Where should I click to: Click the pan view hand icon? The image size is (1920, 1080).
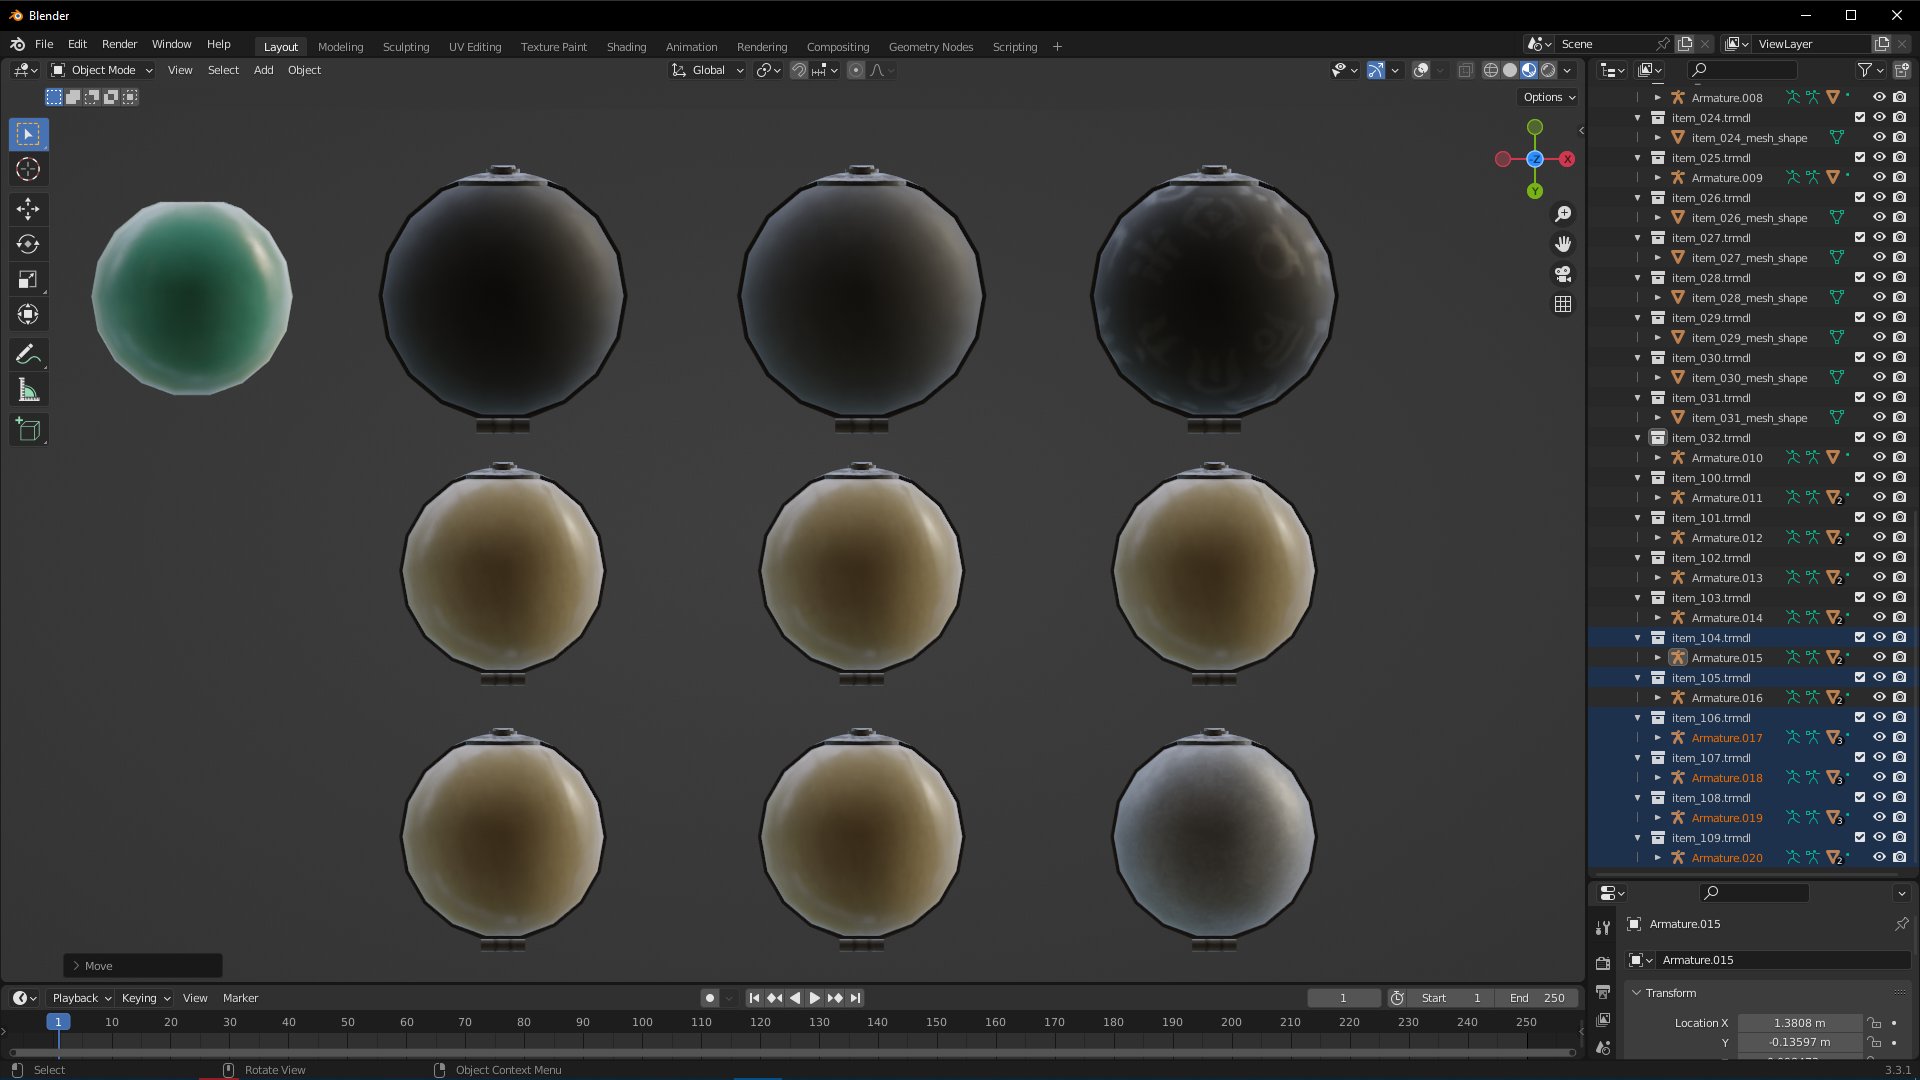click(x=1563, y=244)
